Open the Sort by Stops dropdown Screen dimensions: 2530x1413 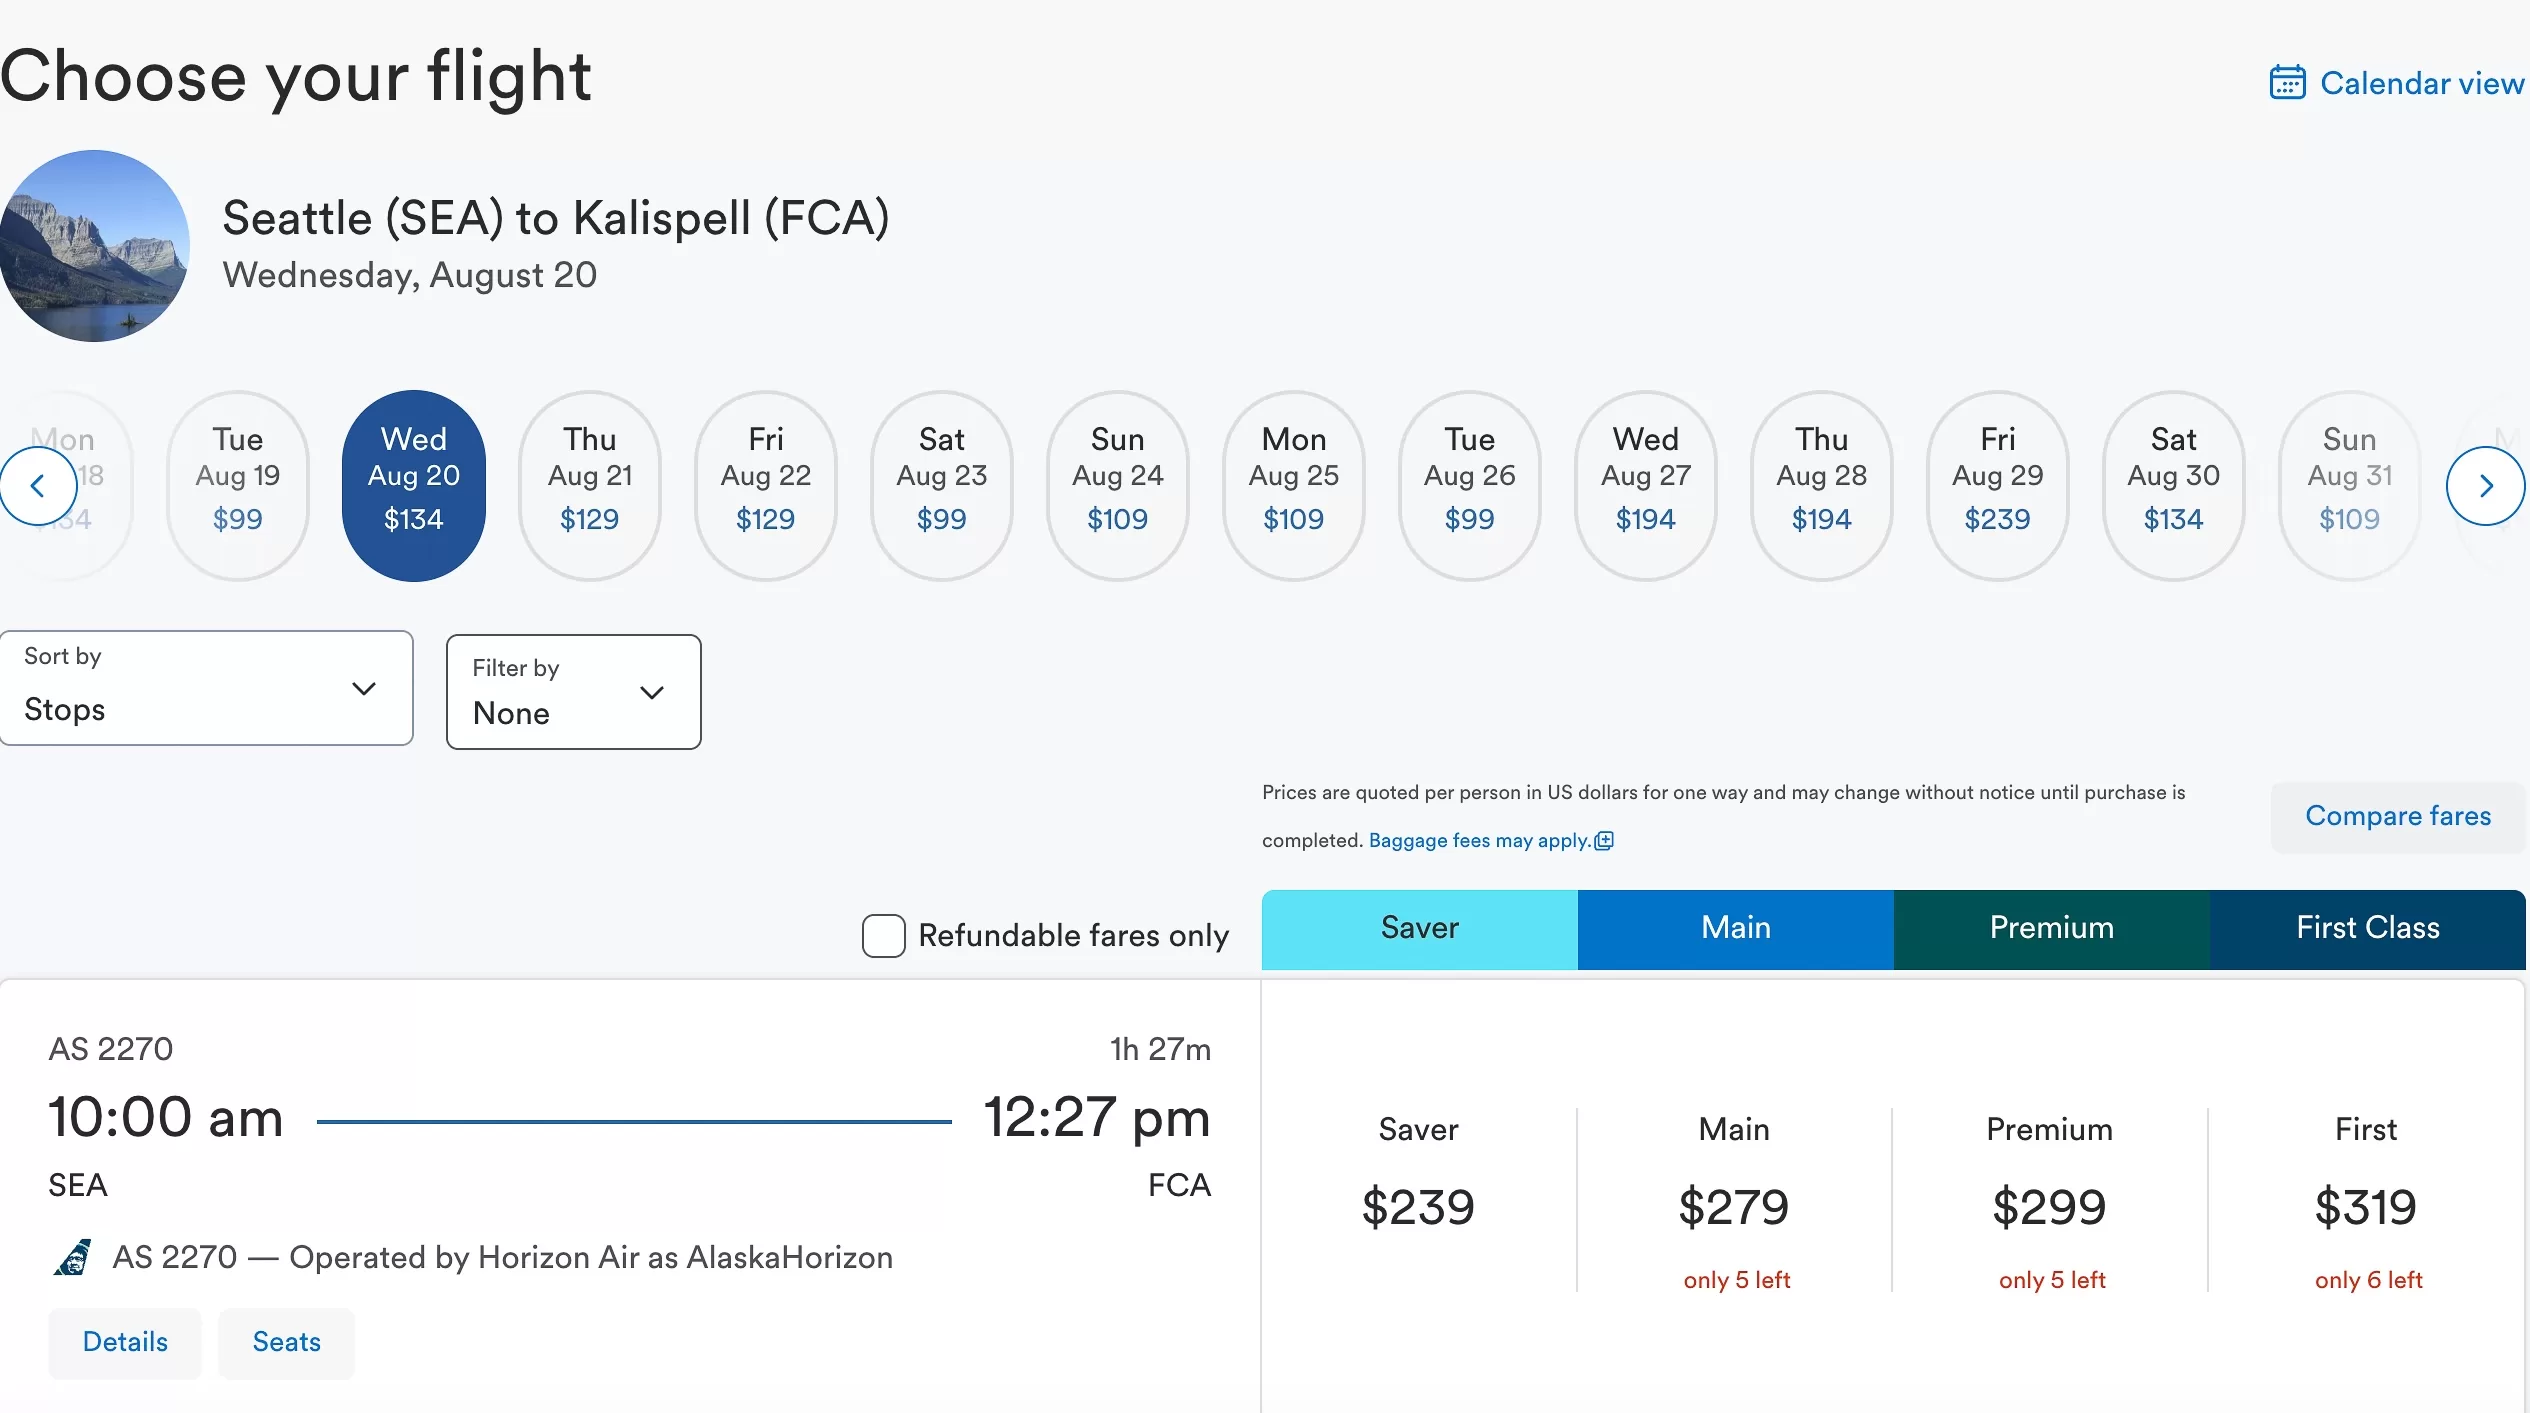point(206,688)
